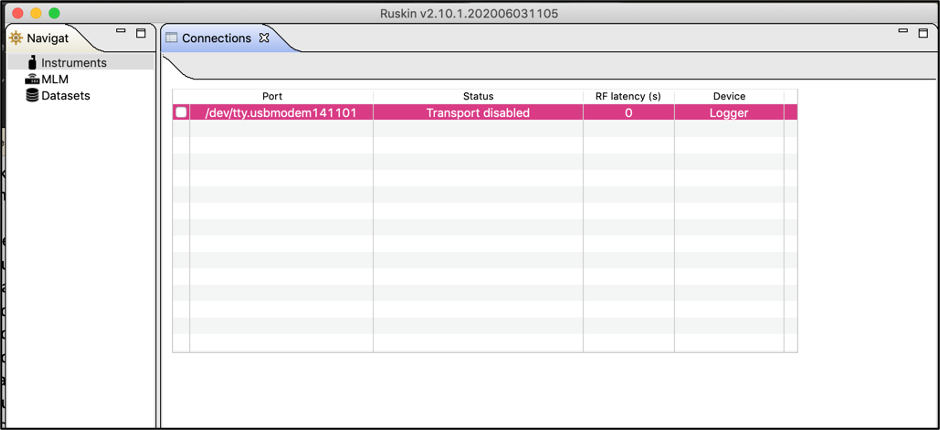Minimize the Connections view
The image size is (940, 430).
pyautogui.click(x=903, y=32)
